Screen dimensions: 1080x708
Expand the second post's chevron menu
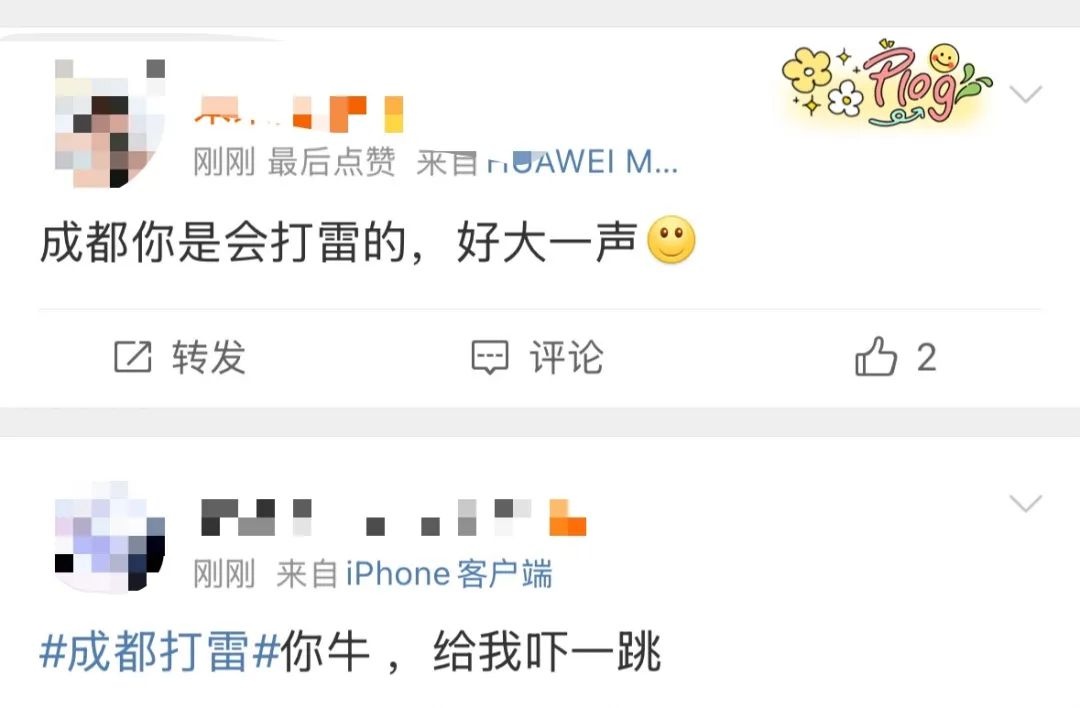pos(1026,503)
